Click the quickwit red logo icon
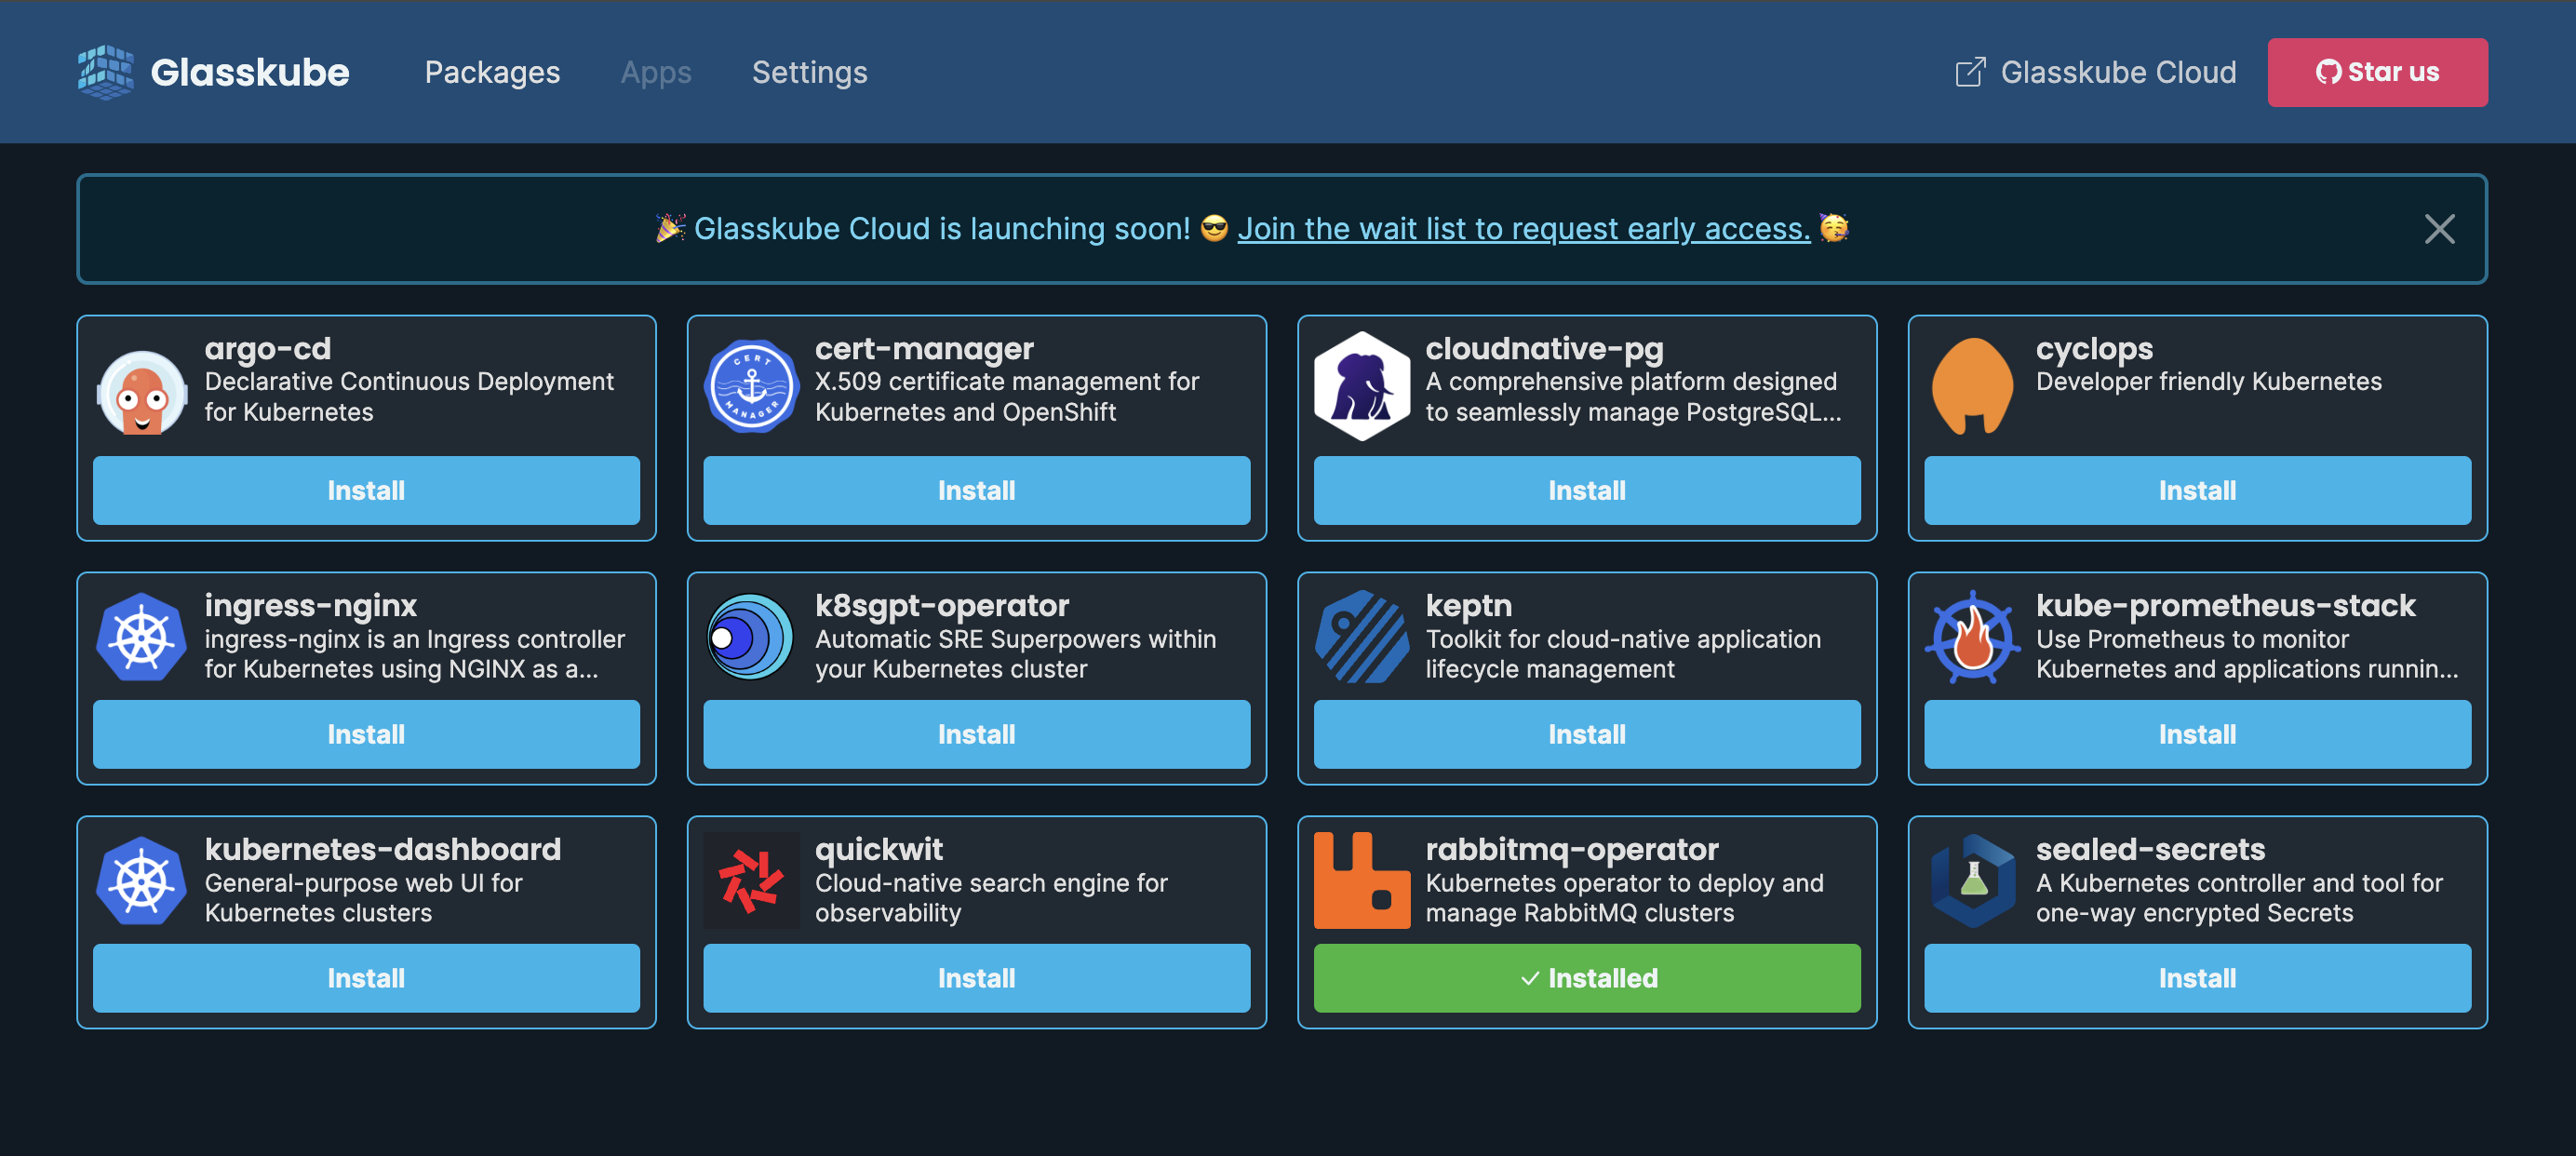 [x=752, y=881]
